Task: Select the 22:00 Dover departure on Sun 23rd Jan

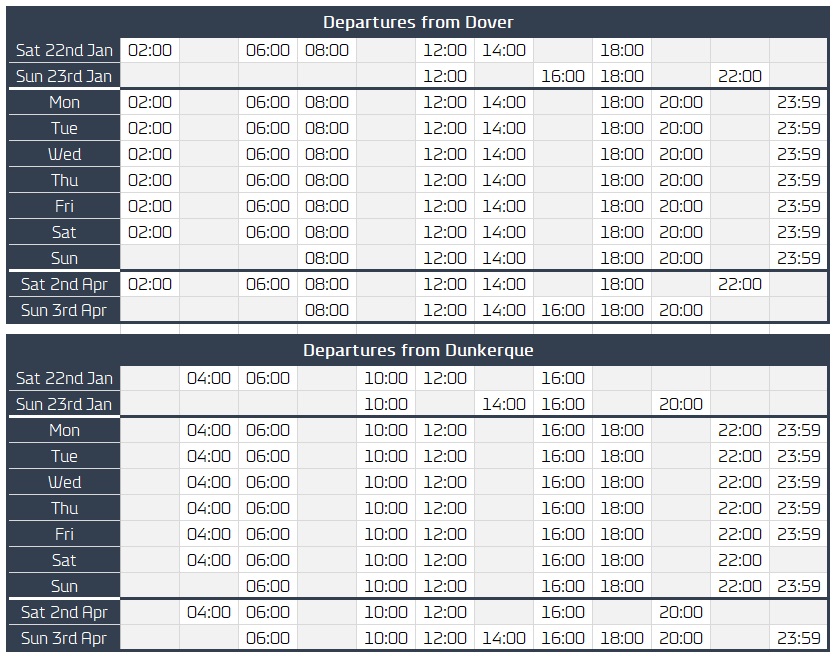Action: coord(740,76)
